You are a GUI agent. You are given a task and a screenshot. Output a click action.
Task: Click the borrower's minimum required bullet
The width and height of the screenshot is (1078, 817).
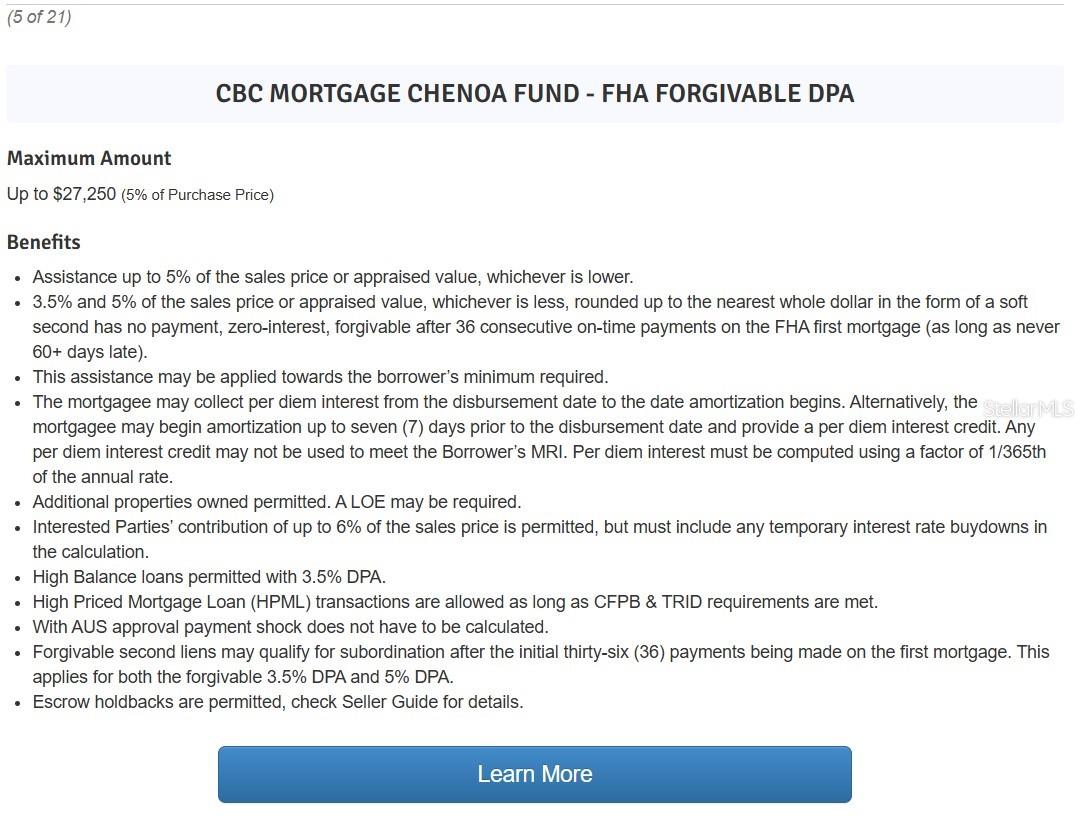click(x=320, y=377)
